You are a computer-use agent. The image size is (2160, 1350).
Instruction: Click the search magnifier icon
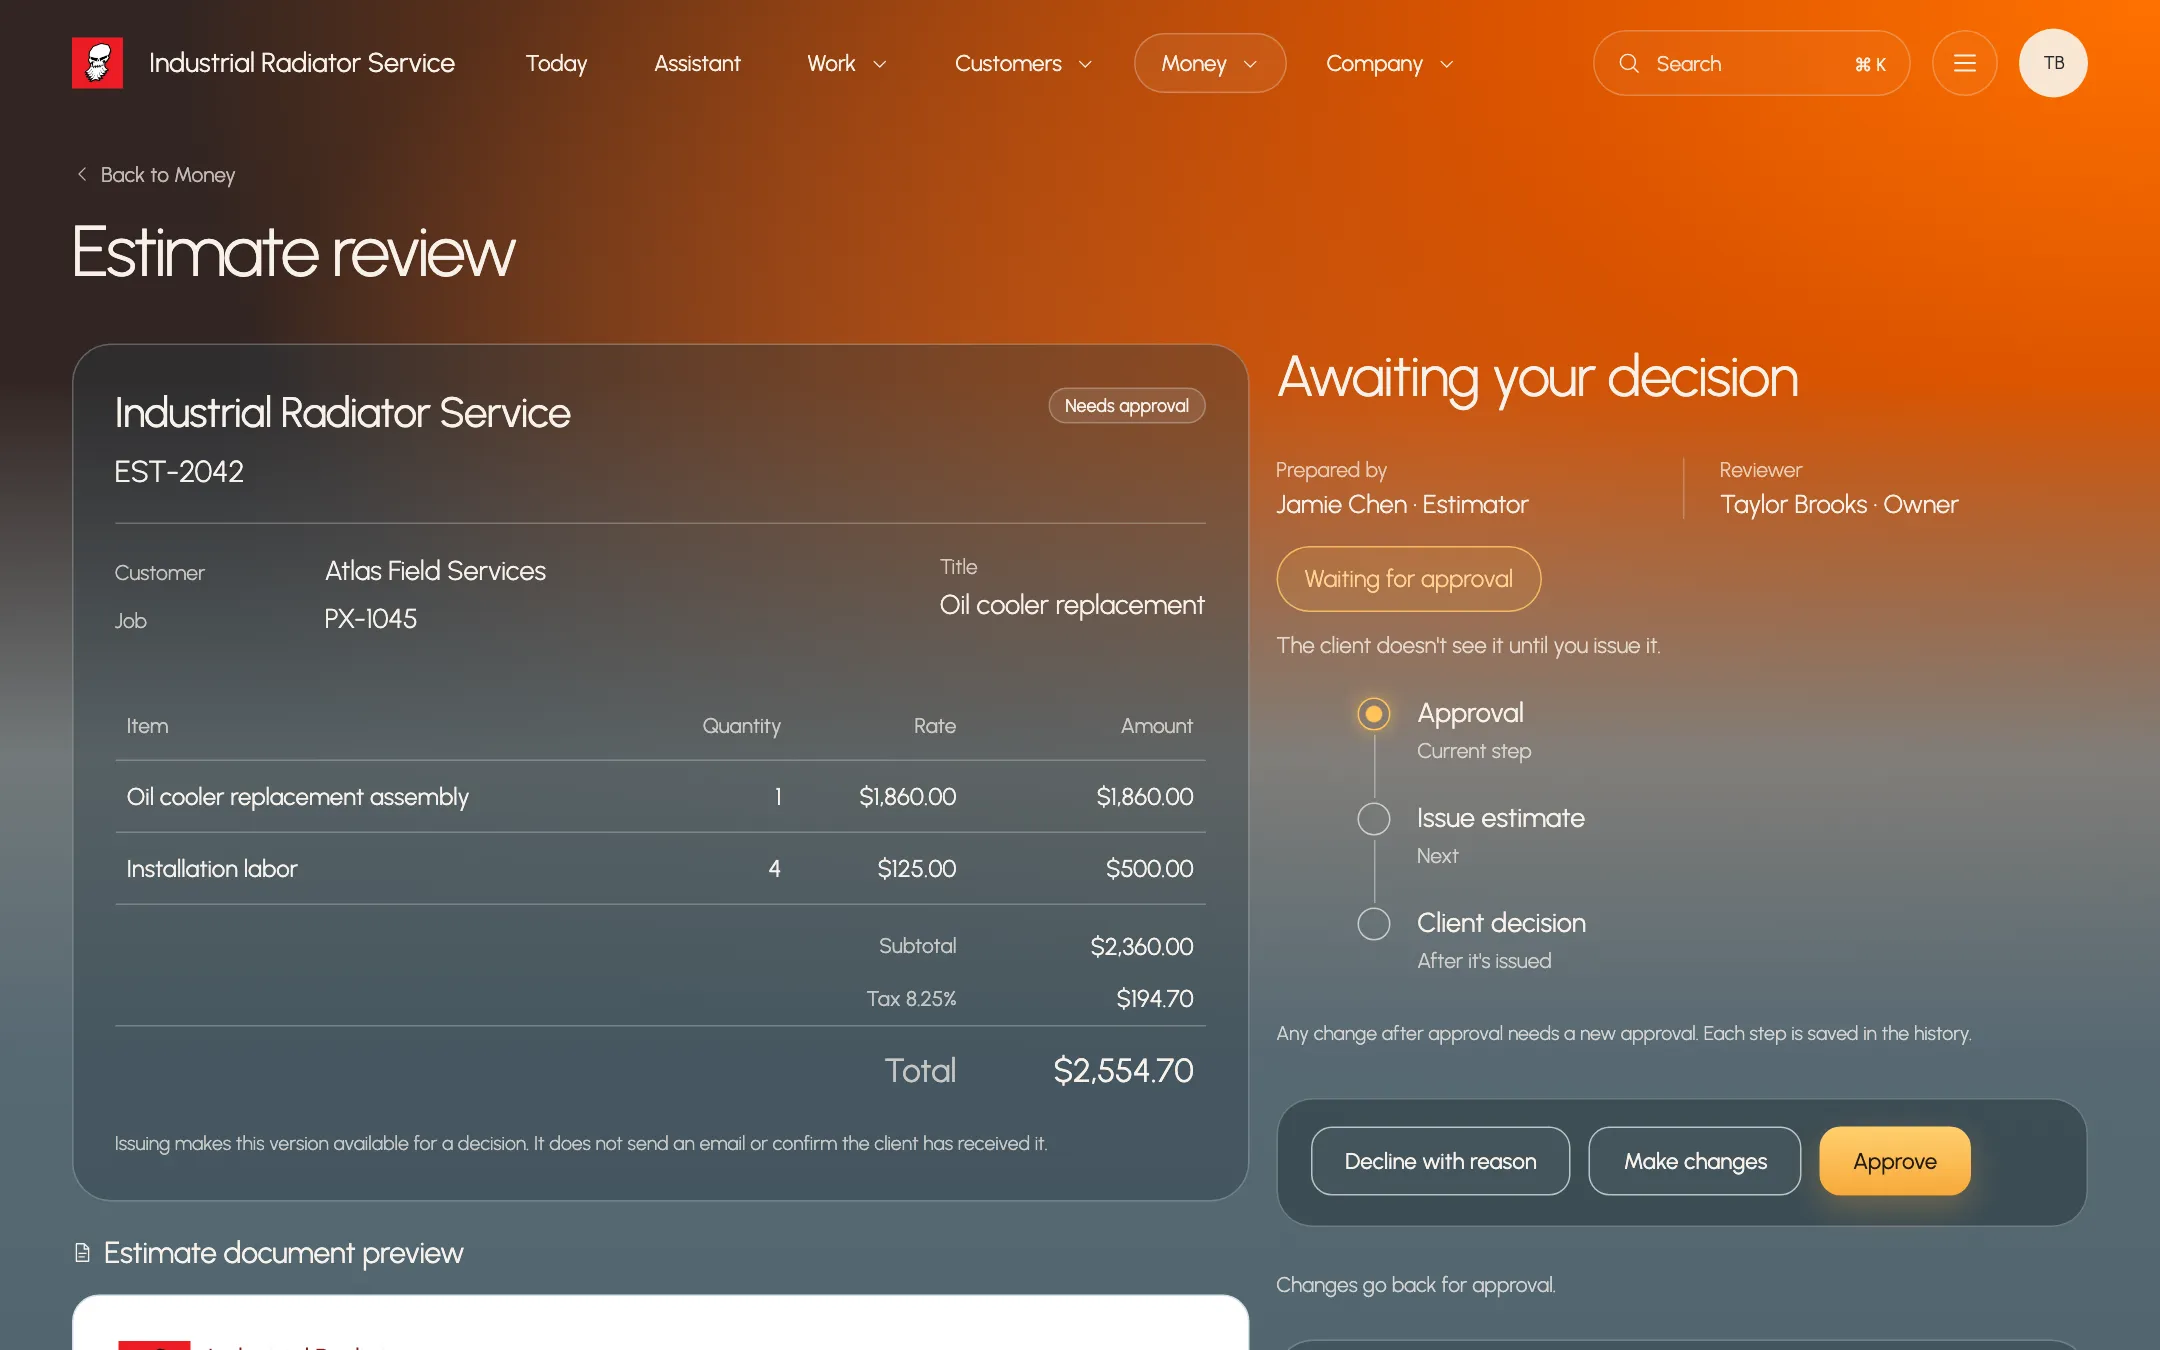pyautogui.click(x=1629, y=63)
